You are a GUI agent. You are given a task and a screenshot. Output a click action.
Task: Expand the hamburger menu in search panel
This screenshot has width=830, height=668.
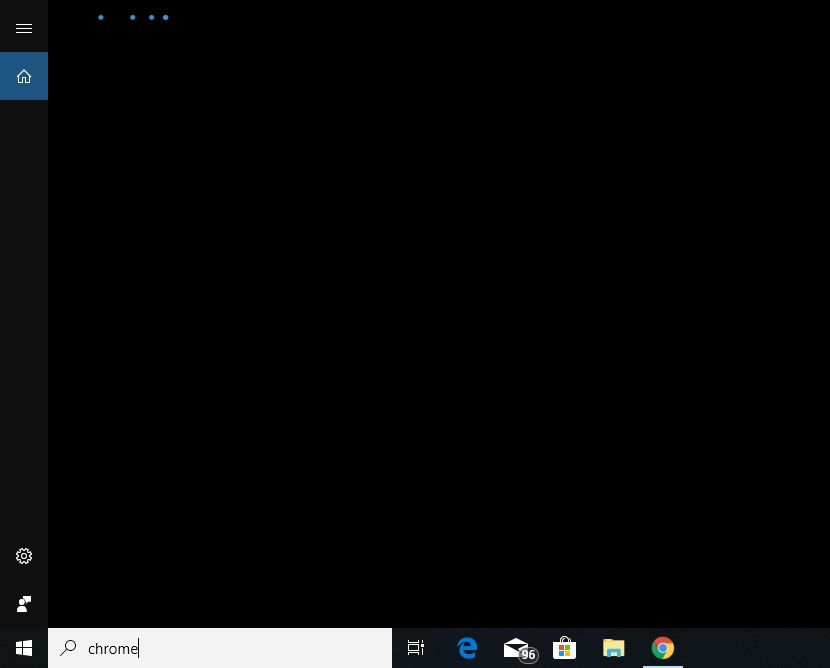24,28
